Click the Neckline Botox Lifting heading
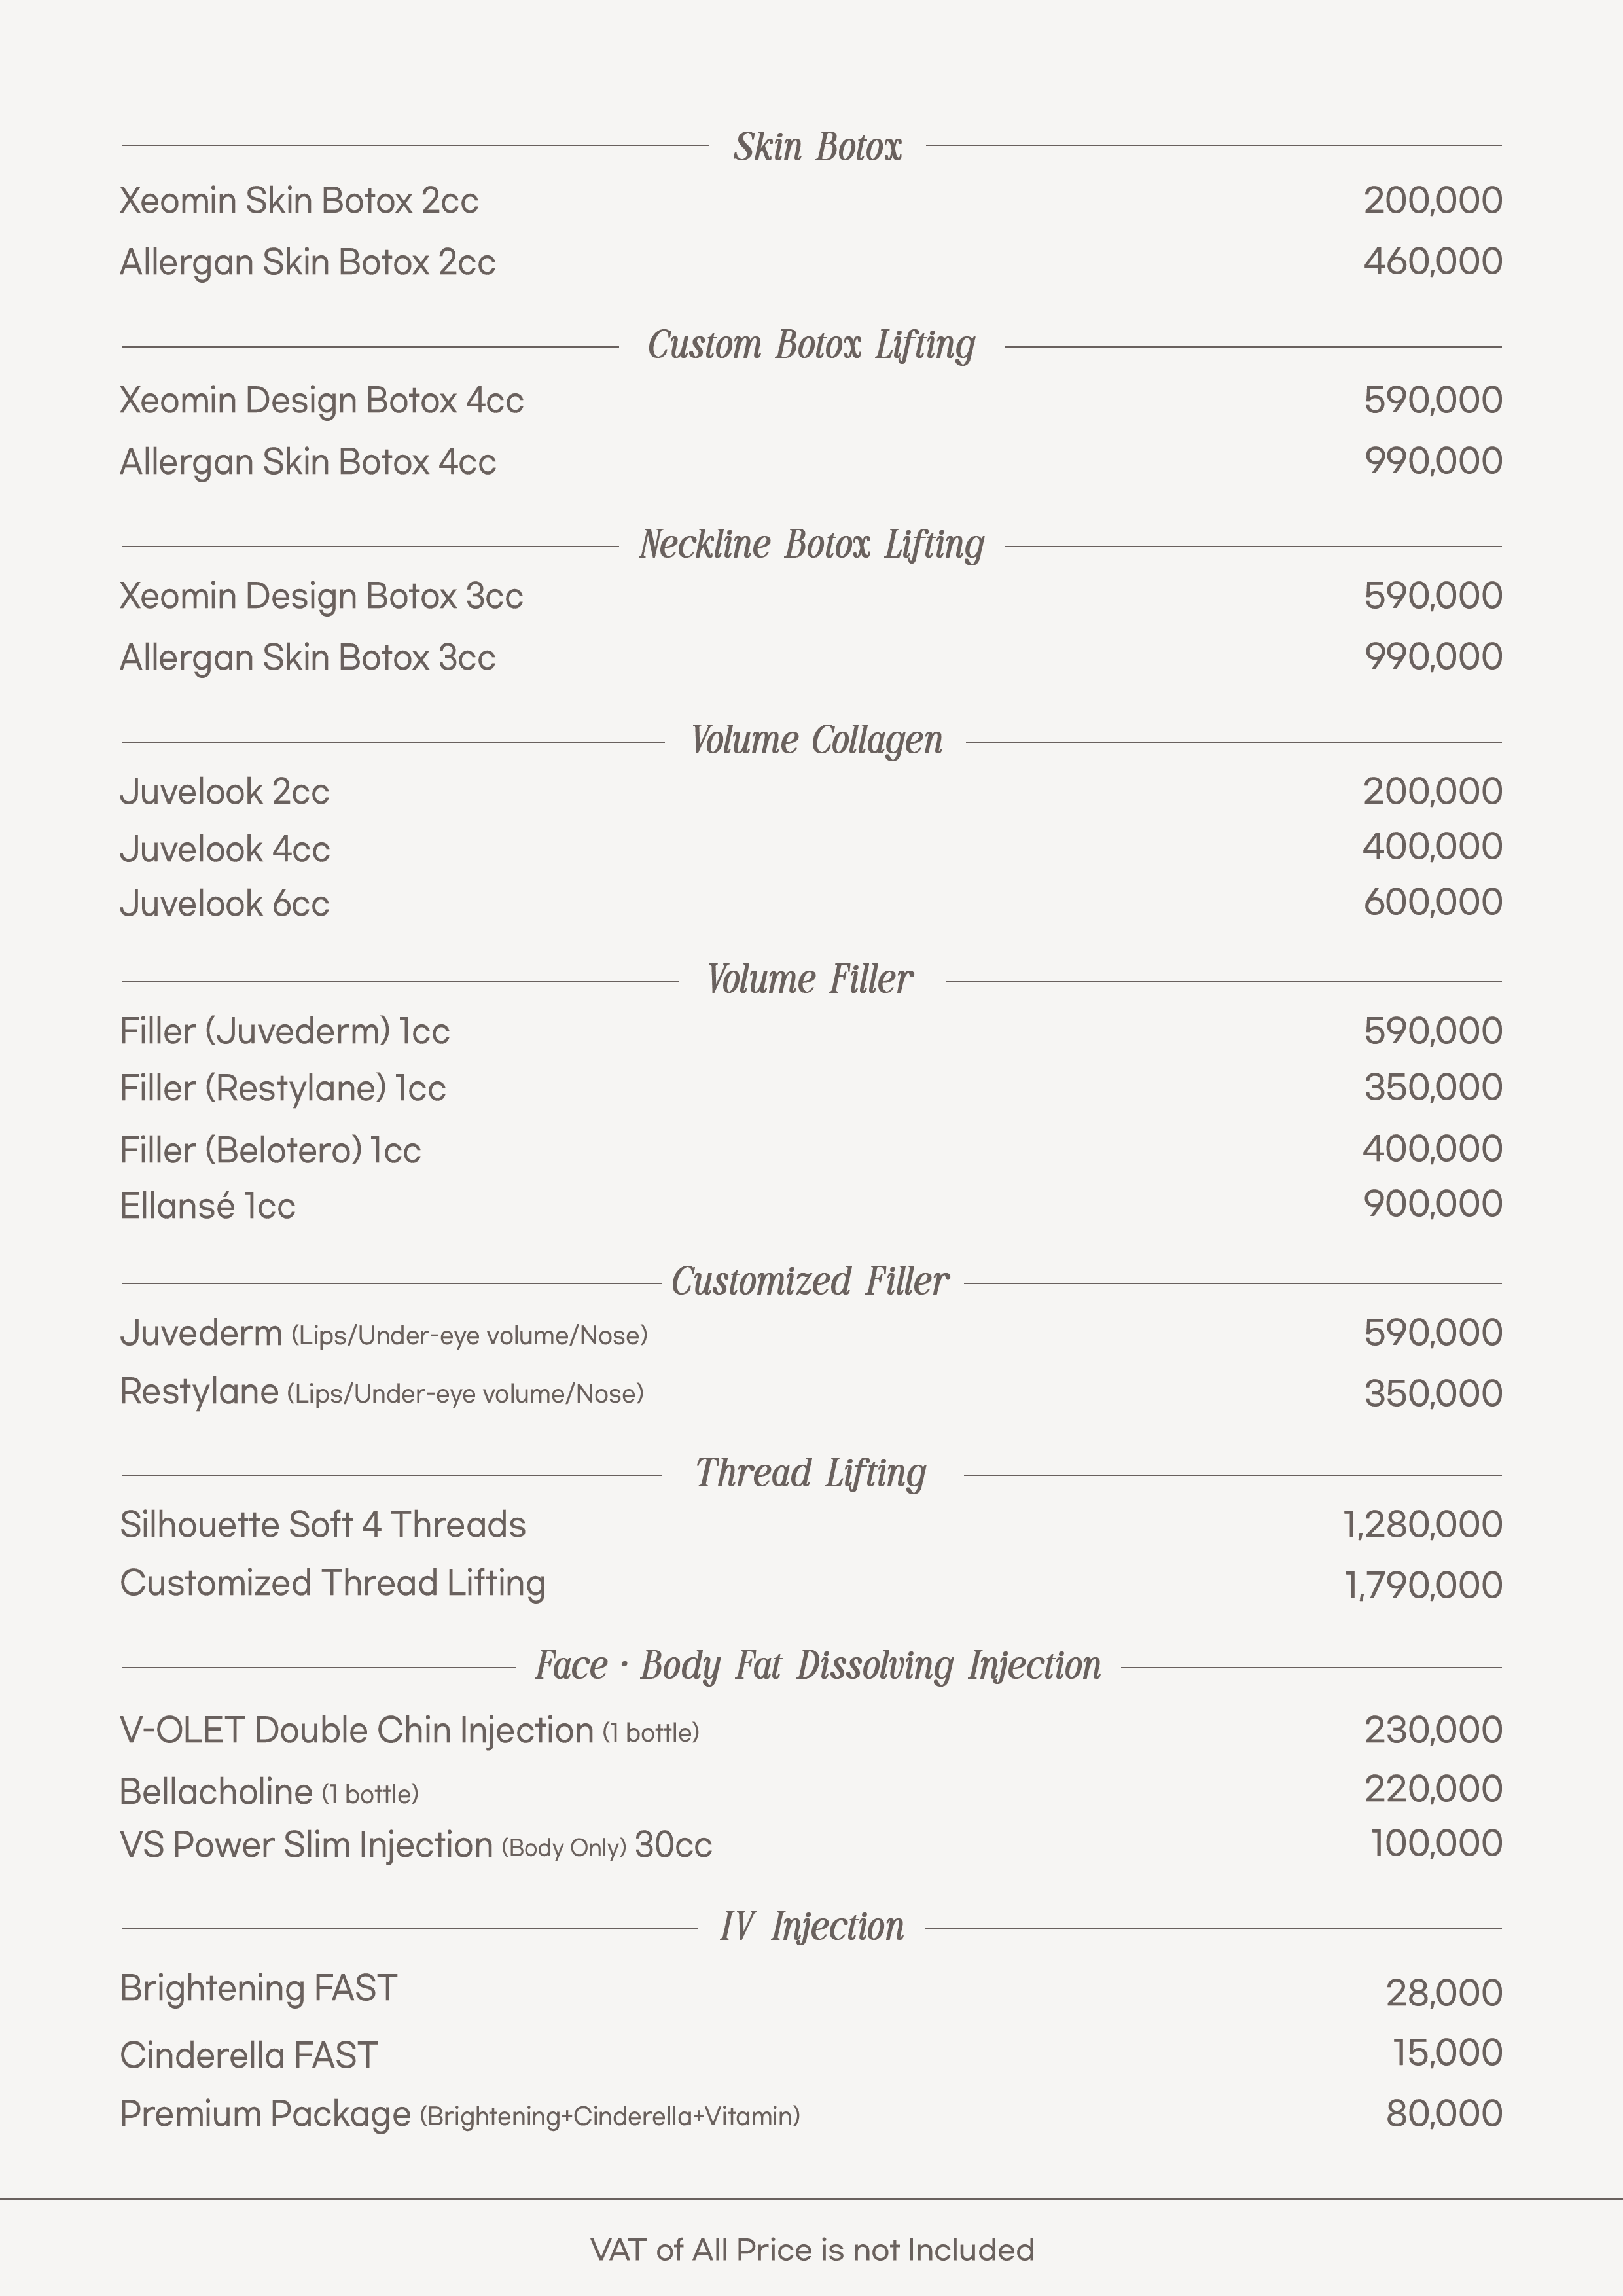Viewport: 1623px width, 2296px height. click(811, 545)
